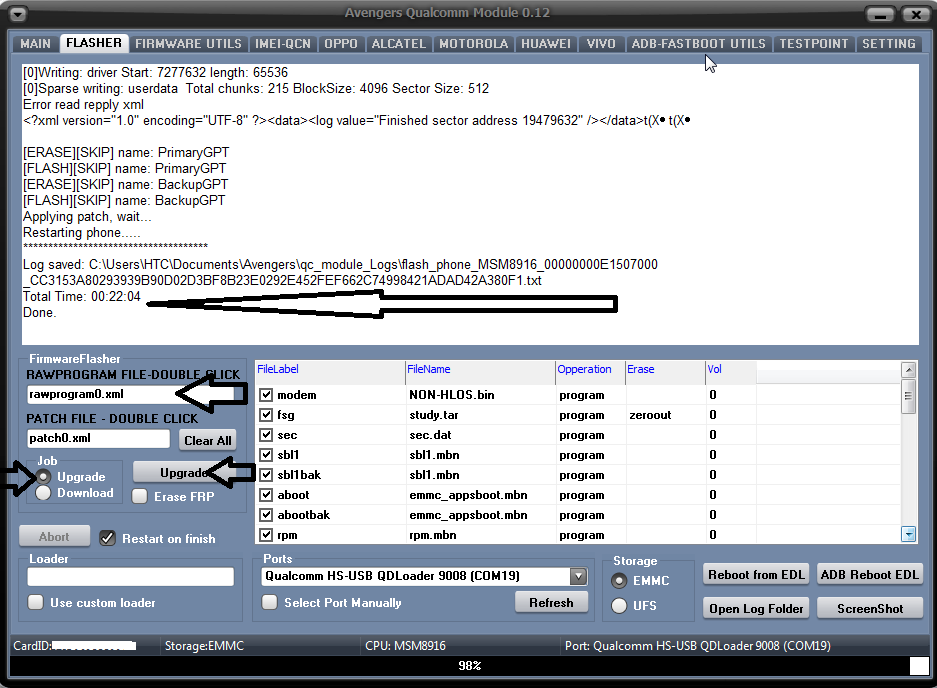Open the HUAWEI tab
The width and height of the screenshot is (937, 688).
[546, 44]
